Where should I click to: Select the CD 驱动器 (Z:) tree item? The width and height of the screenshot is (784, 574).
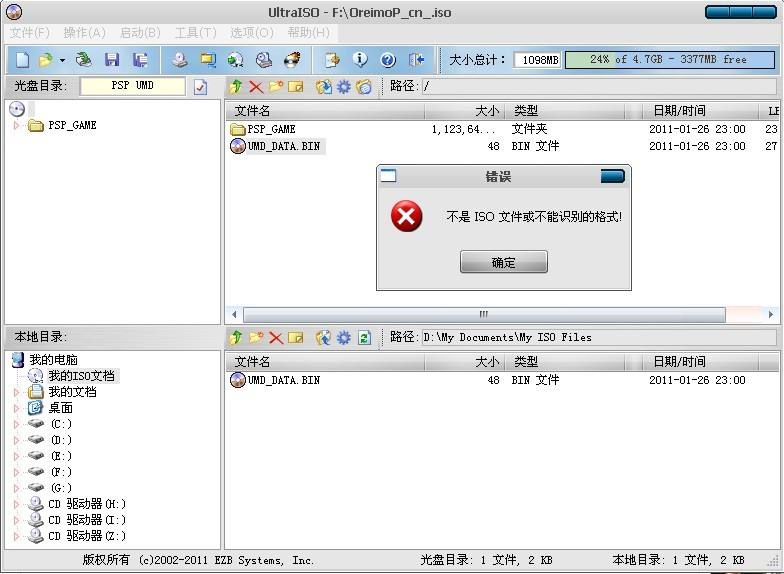pos(87,536)
